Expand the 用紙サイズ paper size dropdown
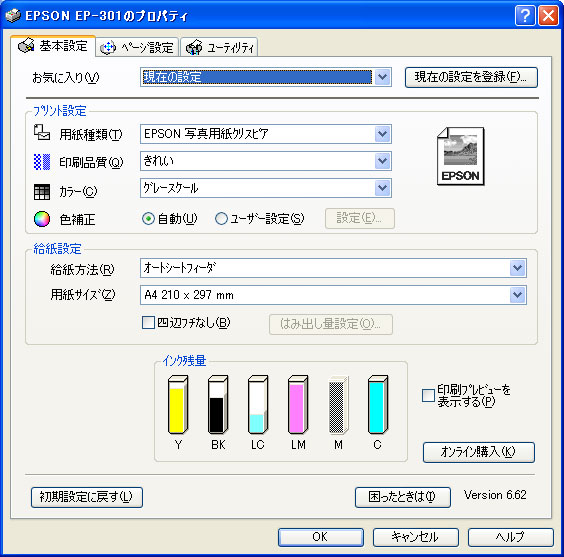564x557 pixels. pos(333,295)
